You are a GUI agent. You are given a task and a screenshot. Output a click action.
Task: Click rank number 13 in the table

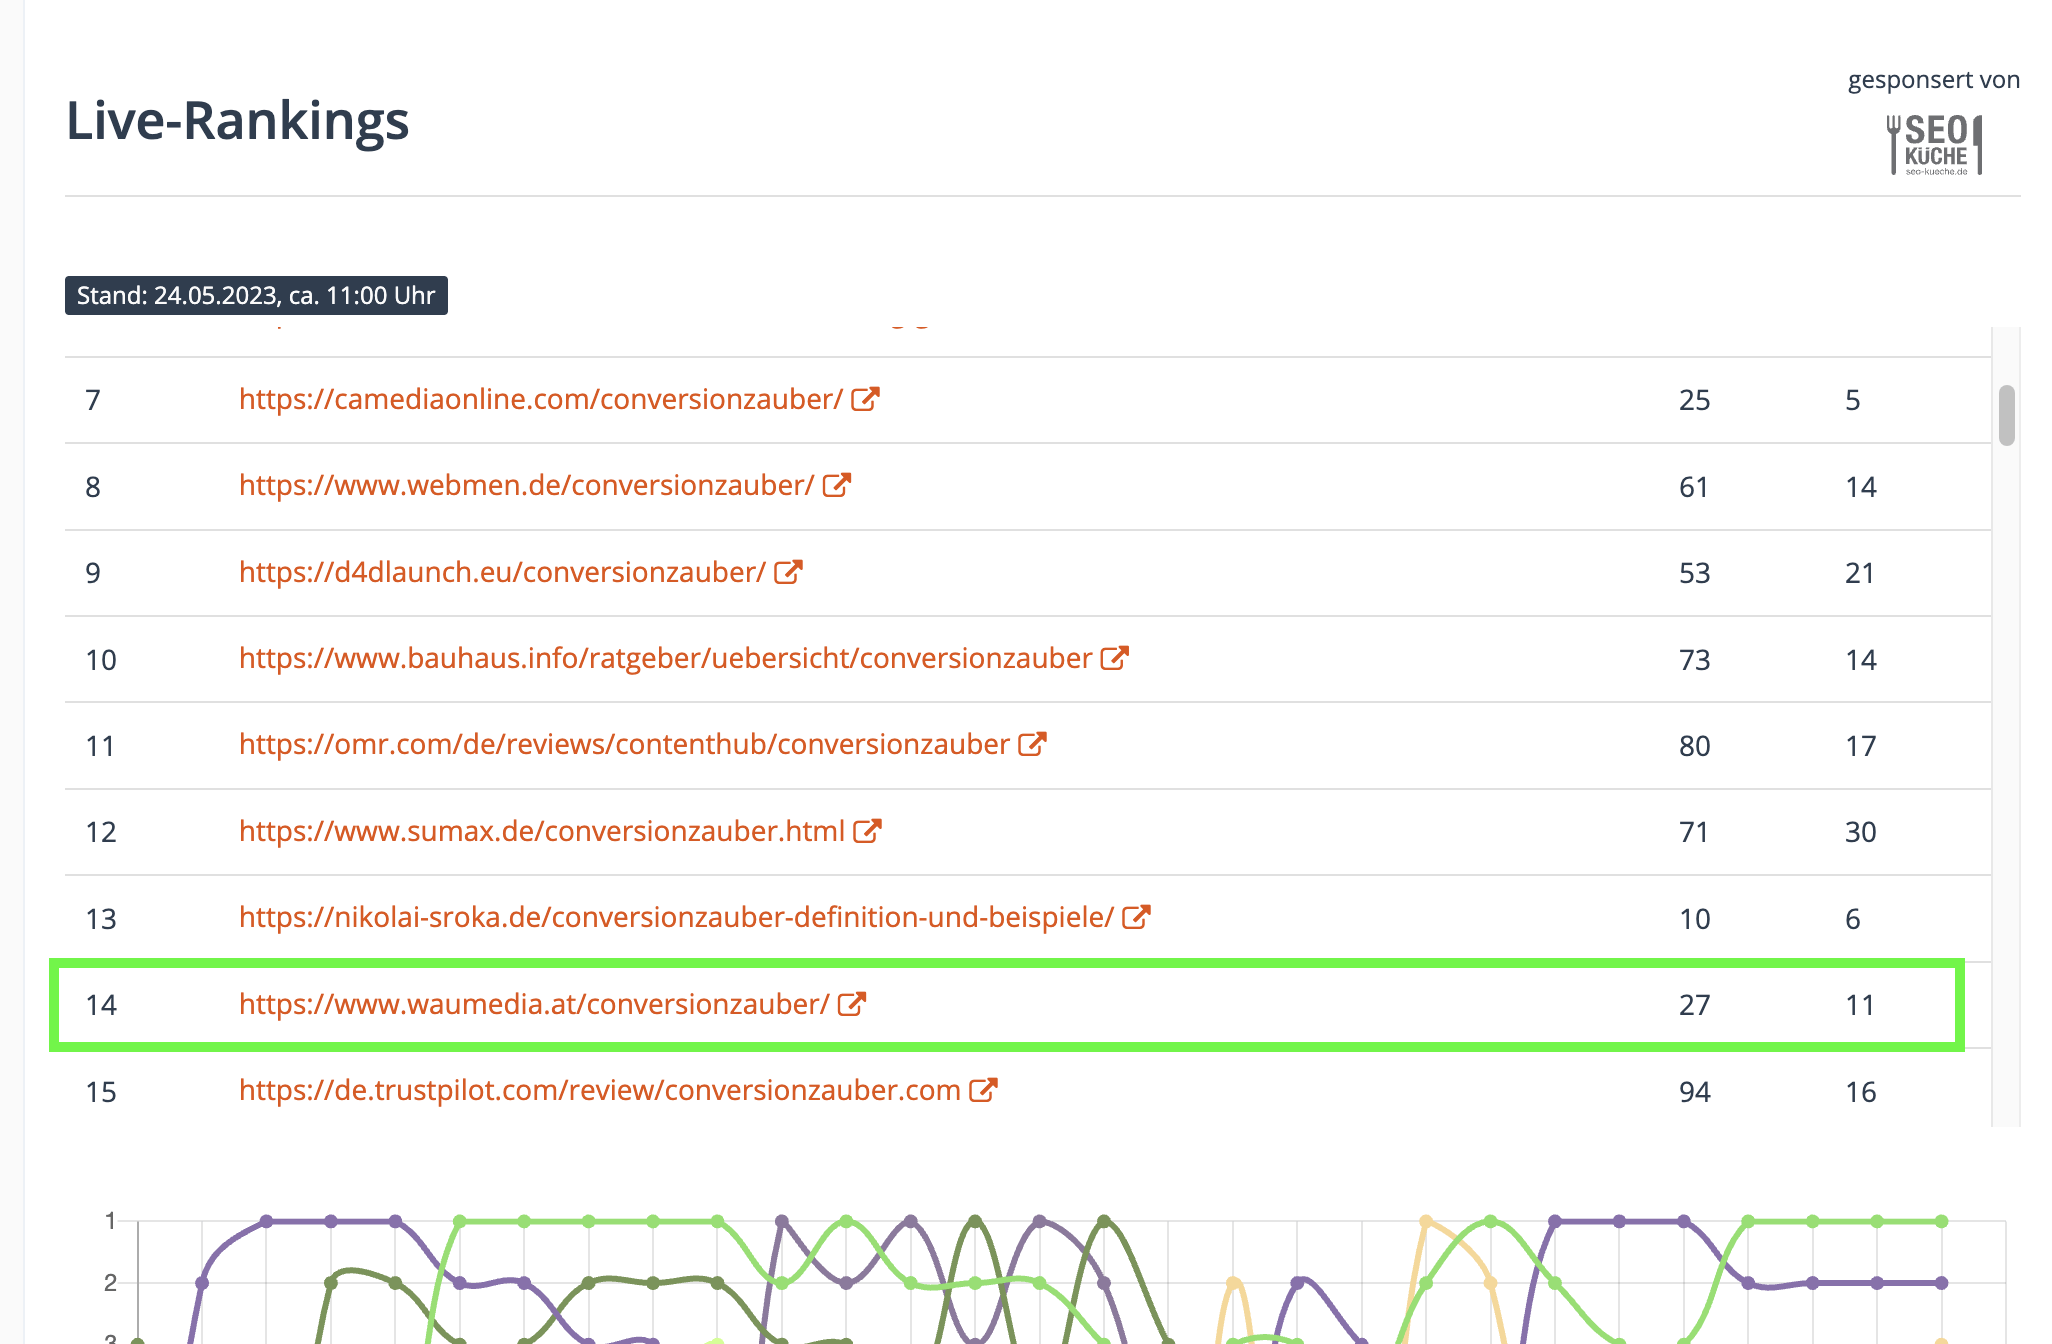tap(101, 919)
